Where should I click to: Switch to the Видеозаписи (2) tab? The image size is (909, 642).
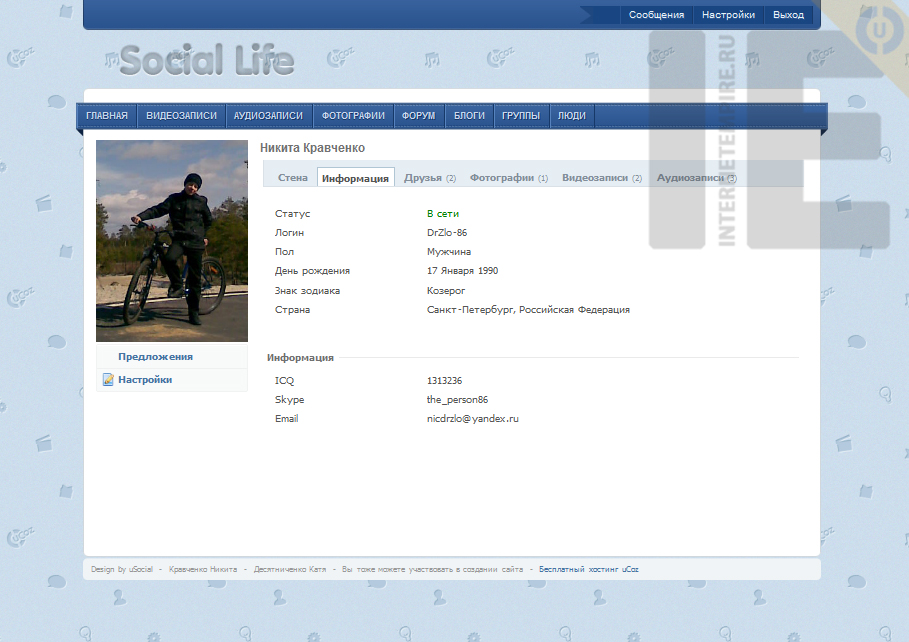tap(602, 177)
